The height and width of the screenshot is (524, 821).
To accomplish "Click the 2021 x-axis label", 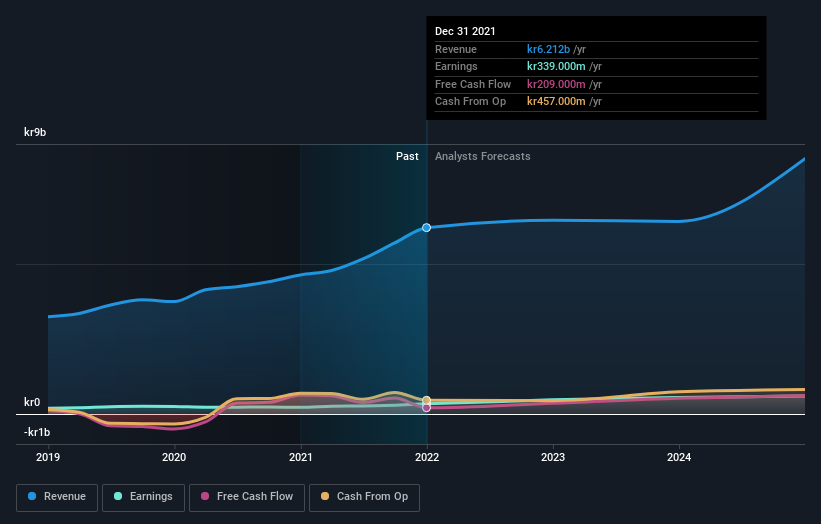I will coord(301,458).
